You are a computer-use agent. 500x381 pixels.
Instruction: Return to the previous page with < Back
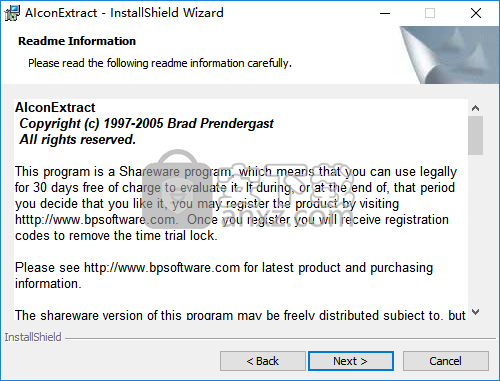[263, 361]
